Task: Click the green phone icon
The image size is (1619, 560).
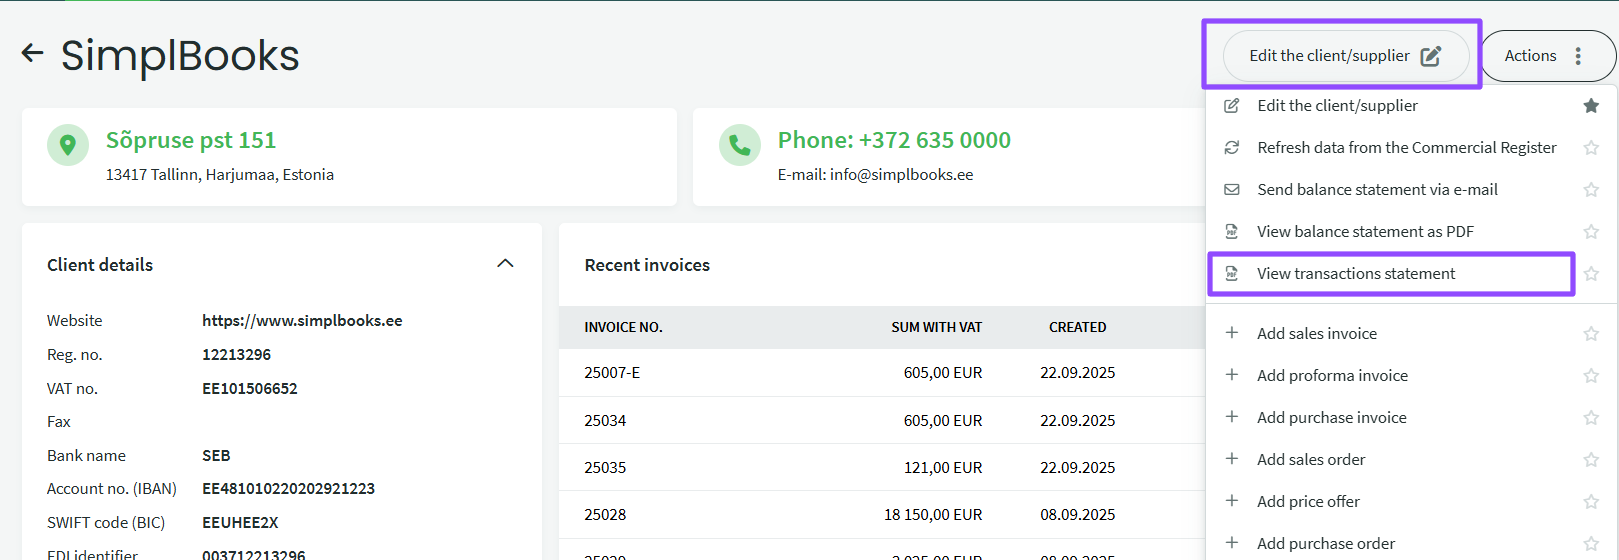Action: pos(740,145)
